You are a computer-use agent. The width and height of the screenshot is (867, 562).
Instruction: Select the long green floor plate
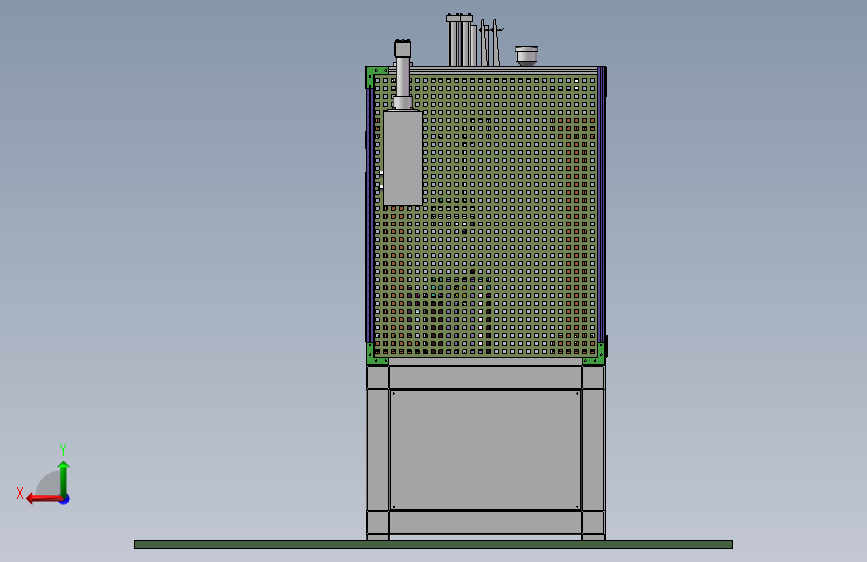click(434, 544)
